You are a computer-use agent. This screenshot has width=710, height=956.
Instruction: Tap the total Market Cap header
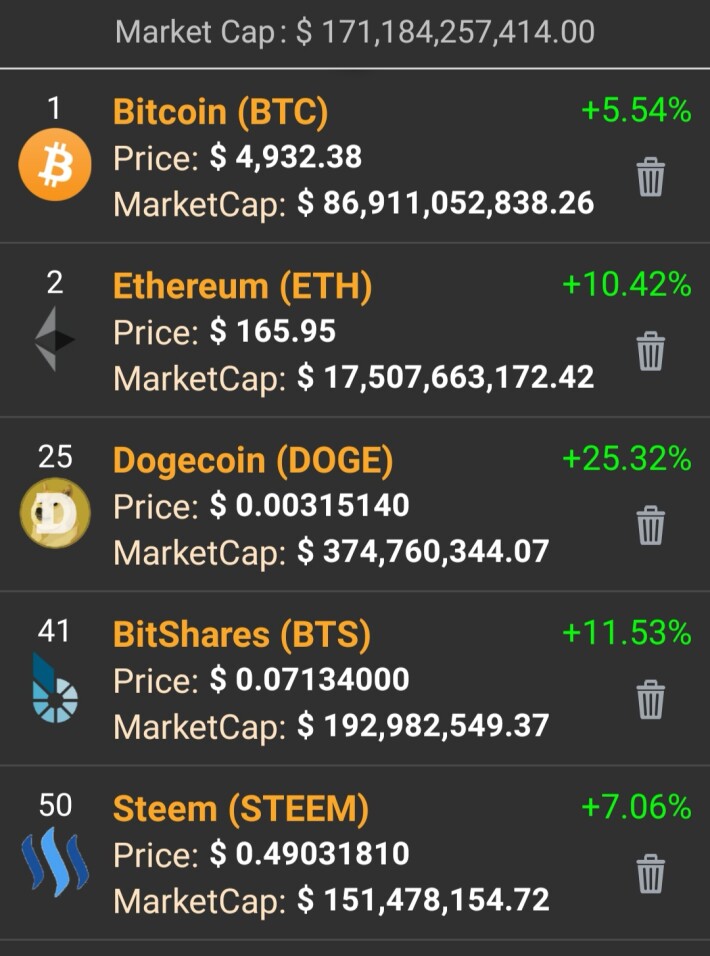pyautogui.click(x=355, y=32)
